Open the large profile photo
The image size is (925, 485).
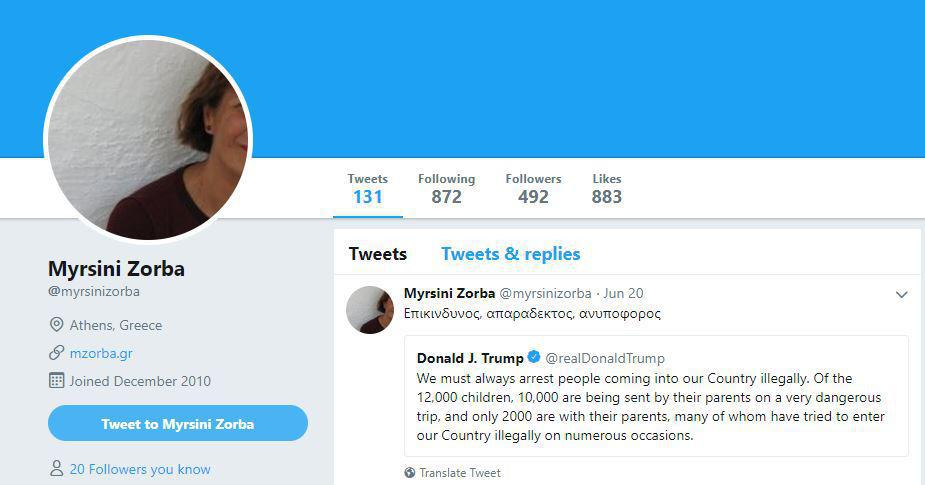click(148, 140)
